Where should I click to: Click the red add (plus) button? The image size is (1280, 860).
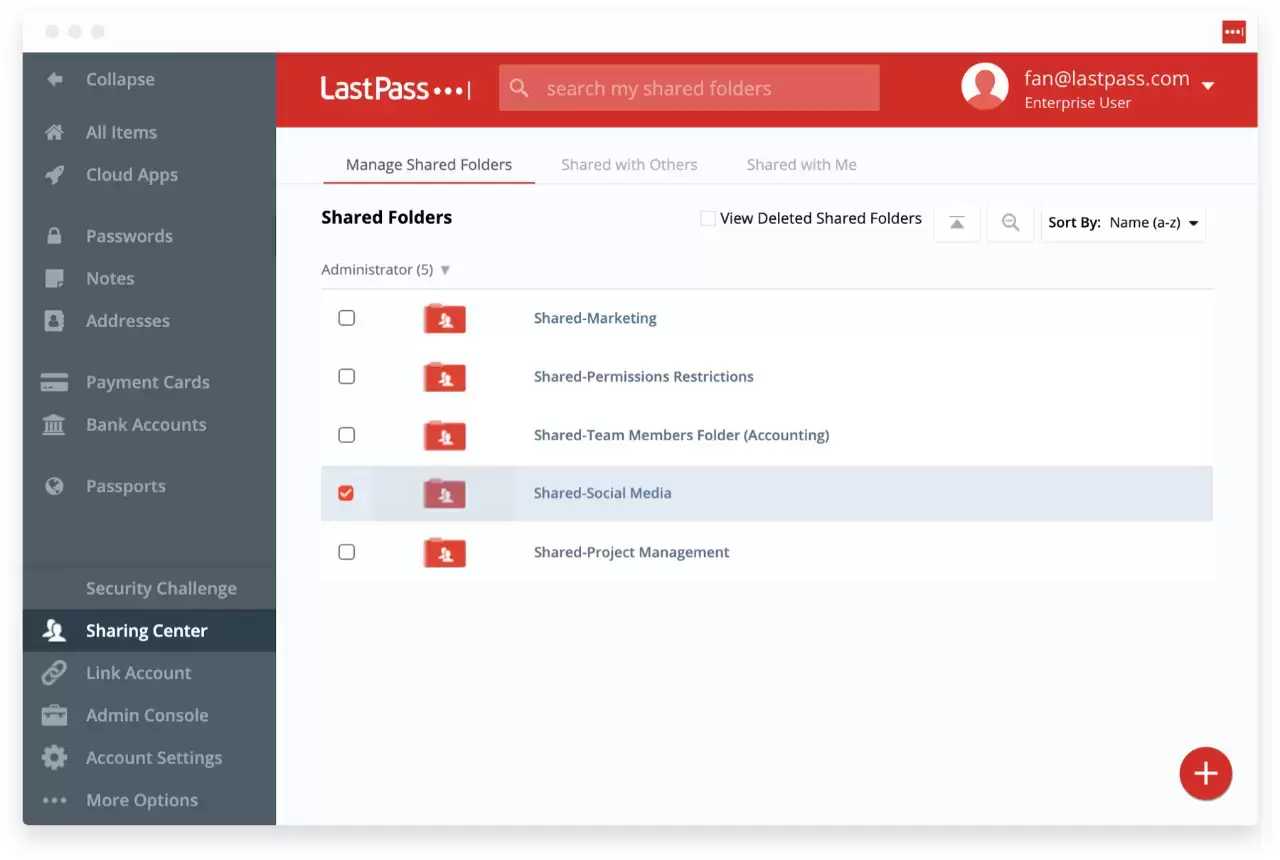1205,773
